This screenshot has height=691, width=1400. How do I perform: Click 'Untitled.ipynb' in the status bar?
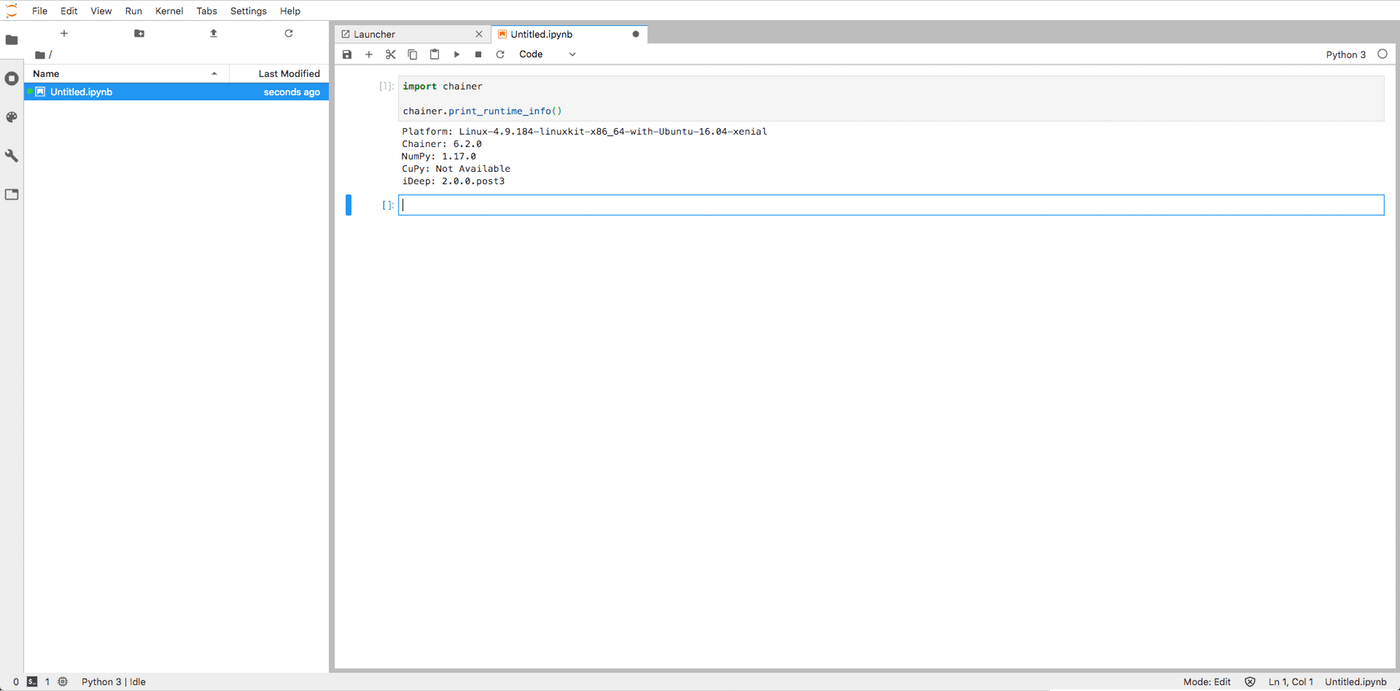1355,682
